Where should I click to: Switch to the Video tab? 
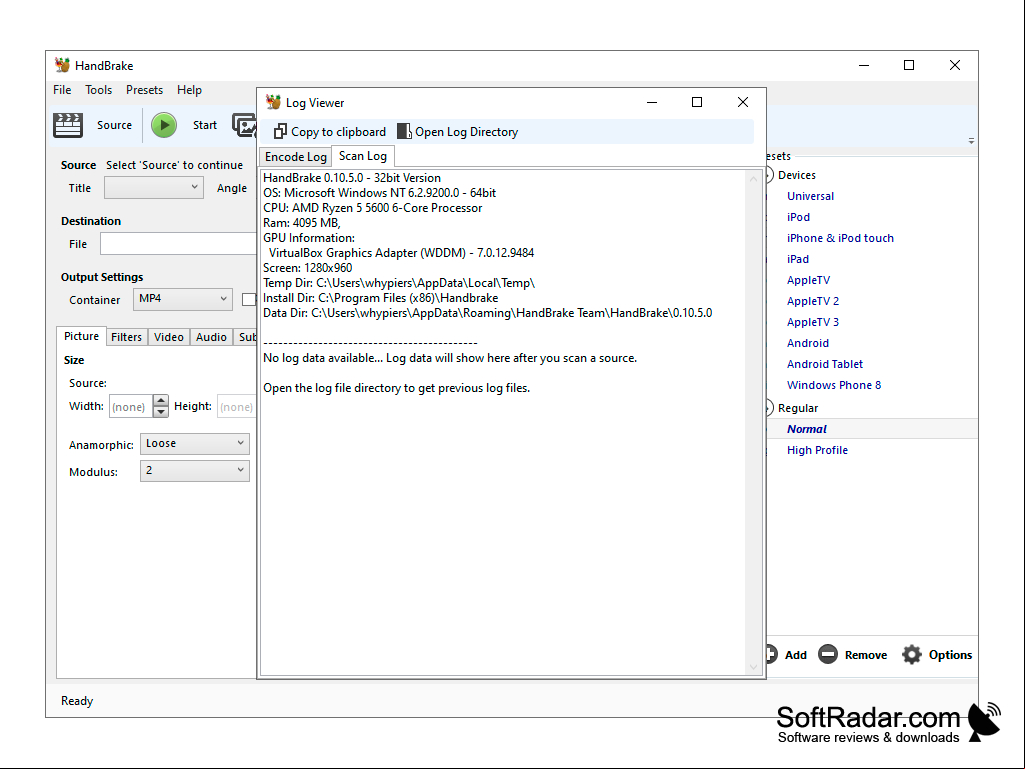click(169, 337)
